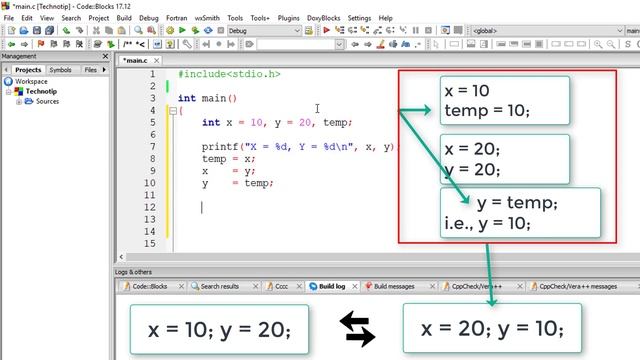Select the Sources folder in tree

[x=47, y=101]
